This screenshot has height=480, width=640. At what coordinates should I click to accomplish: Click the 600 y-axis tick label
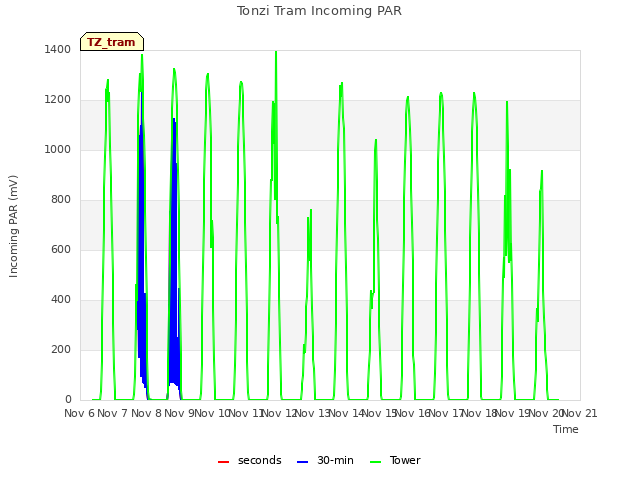[61, 249]
